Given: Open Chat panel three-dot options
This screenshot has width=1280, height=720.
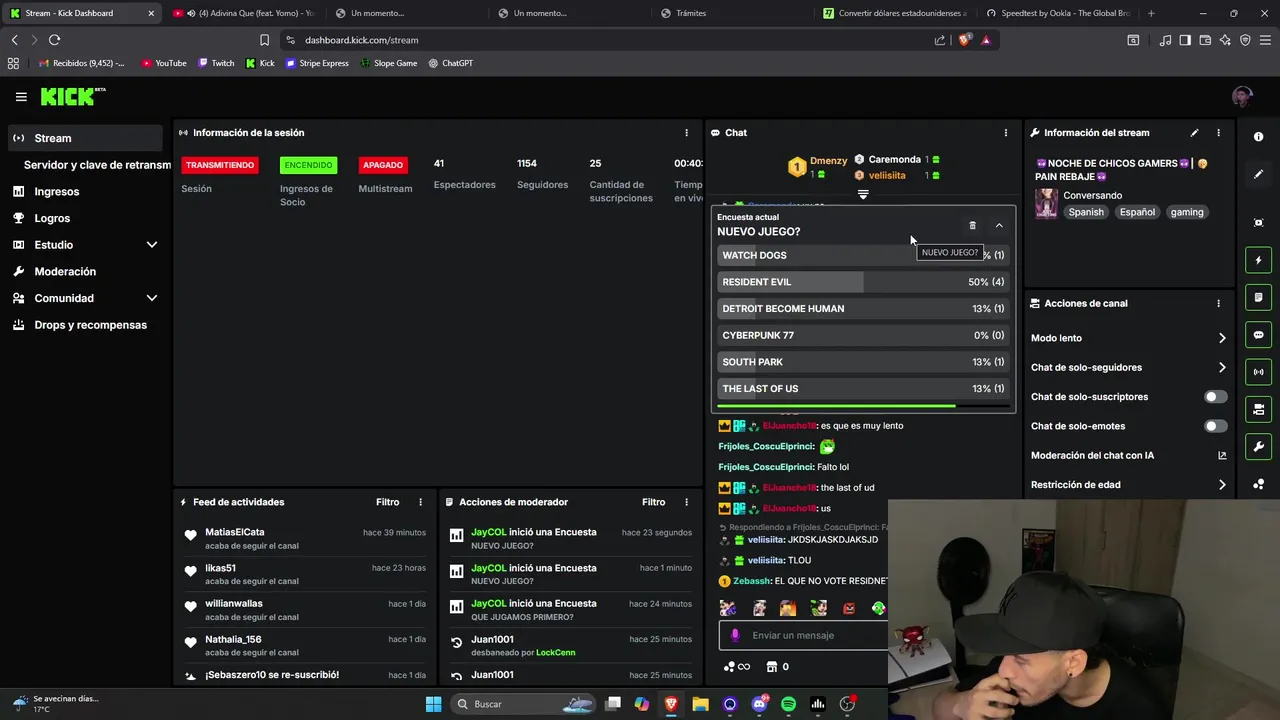Looking at the screenshot, I should point(1005,133).
